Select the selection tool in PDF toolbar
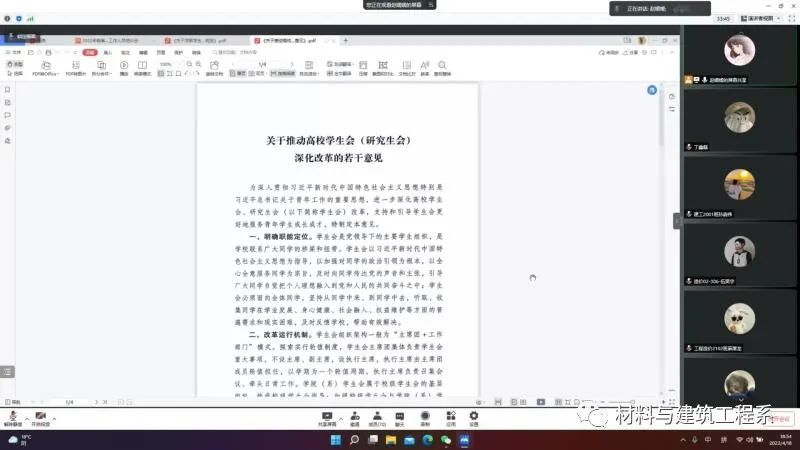The width and height of the screenshot is (800, 450). [x=15, y=73]
